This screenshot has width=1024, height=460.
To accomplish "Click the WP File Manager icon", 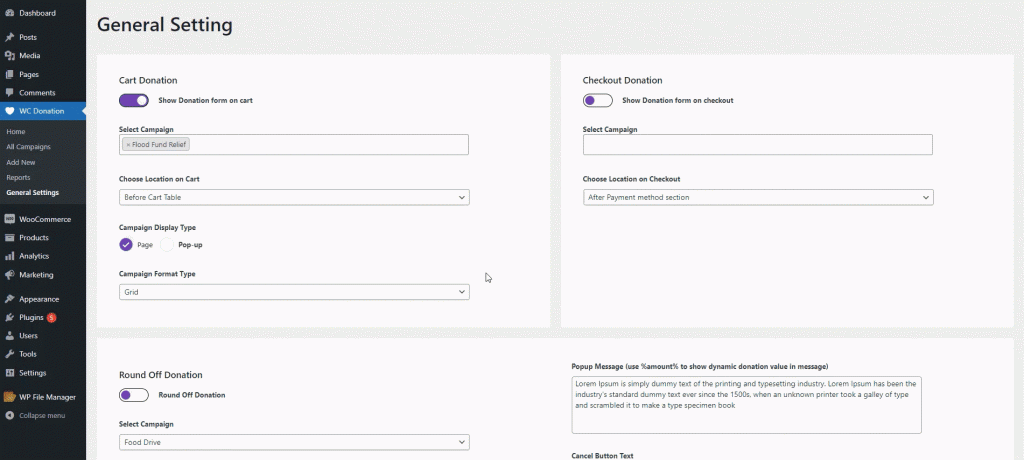I will tap(9, 397).
